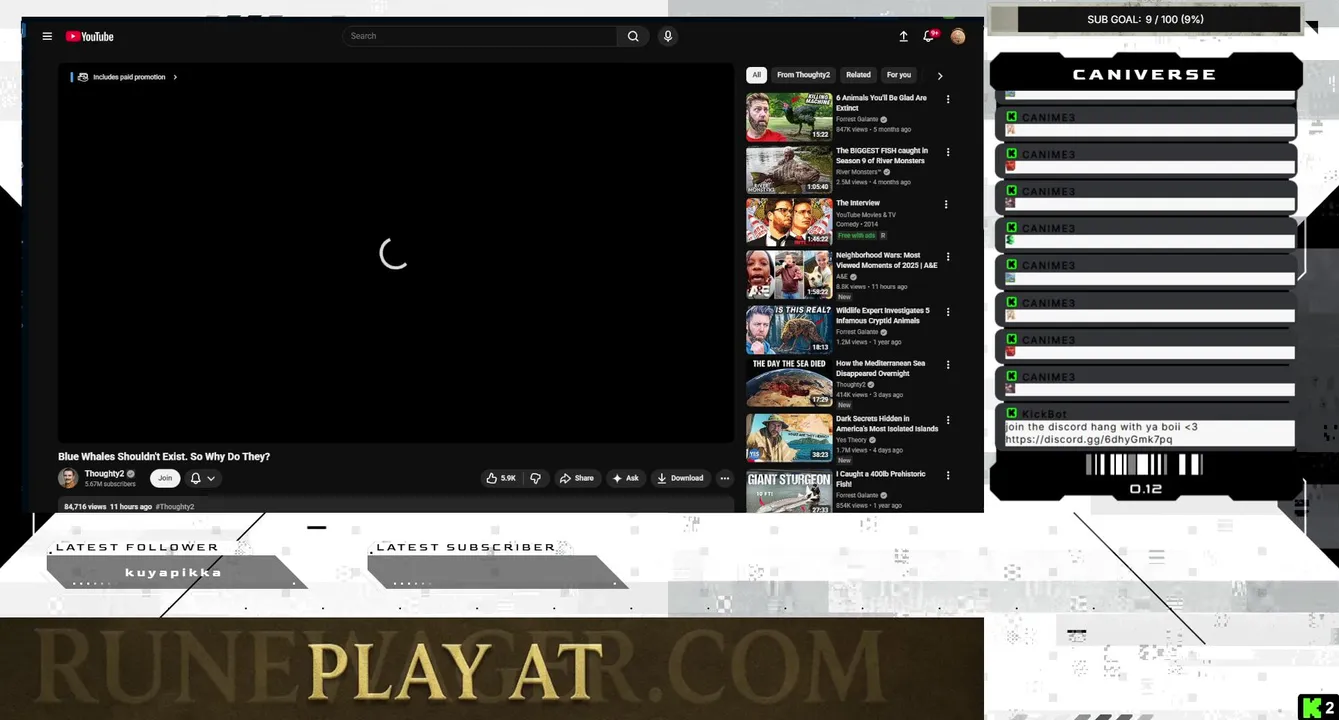
Task: Dislike the Blue Whales video
Action: [x=536, y=478]
